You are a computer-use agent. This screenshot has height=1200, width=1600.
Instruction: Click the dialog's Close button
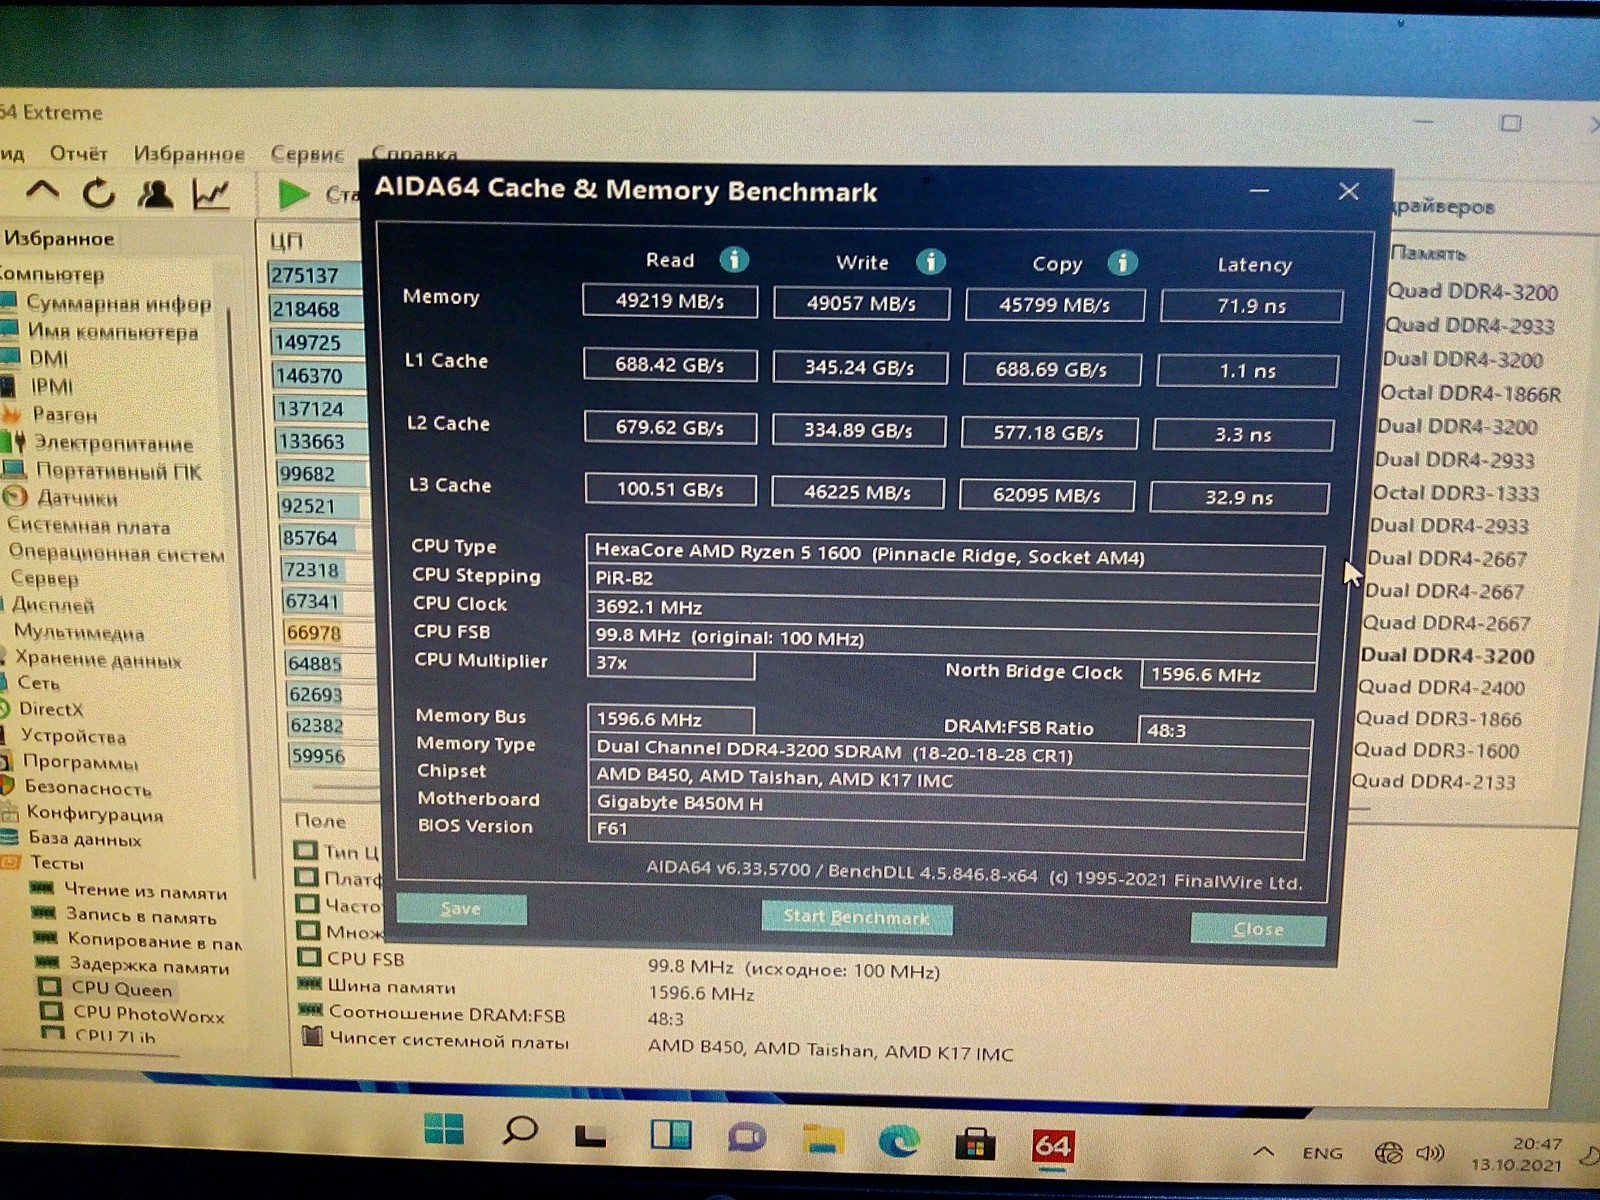[x=1258, y=929]
